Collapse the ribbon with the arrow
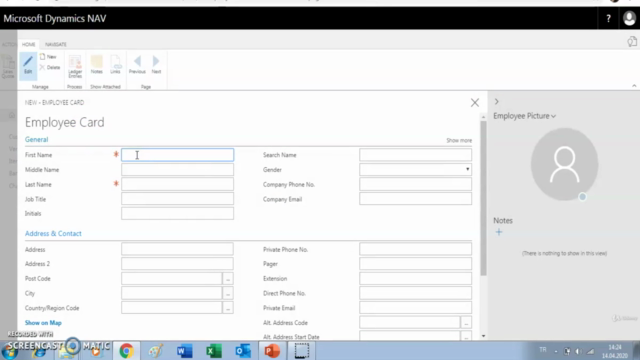The height and width of the screenshot is (360, 640). [634, 86]
